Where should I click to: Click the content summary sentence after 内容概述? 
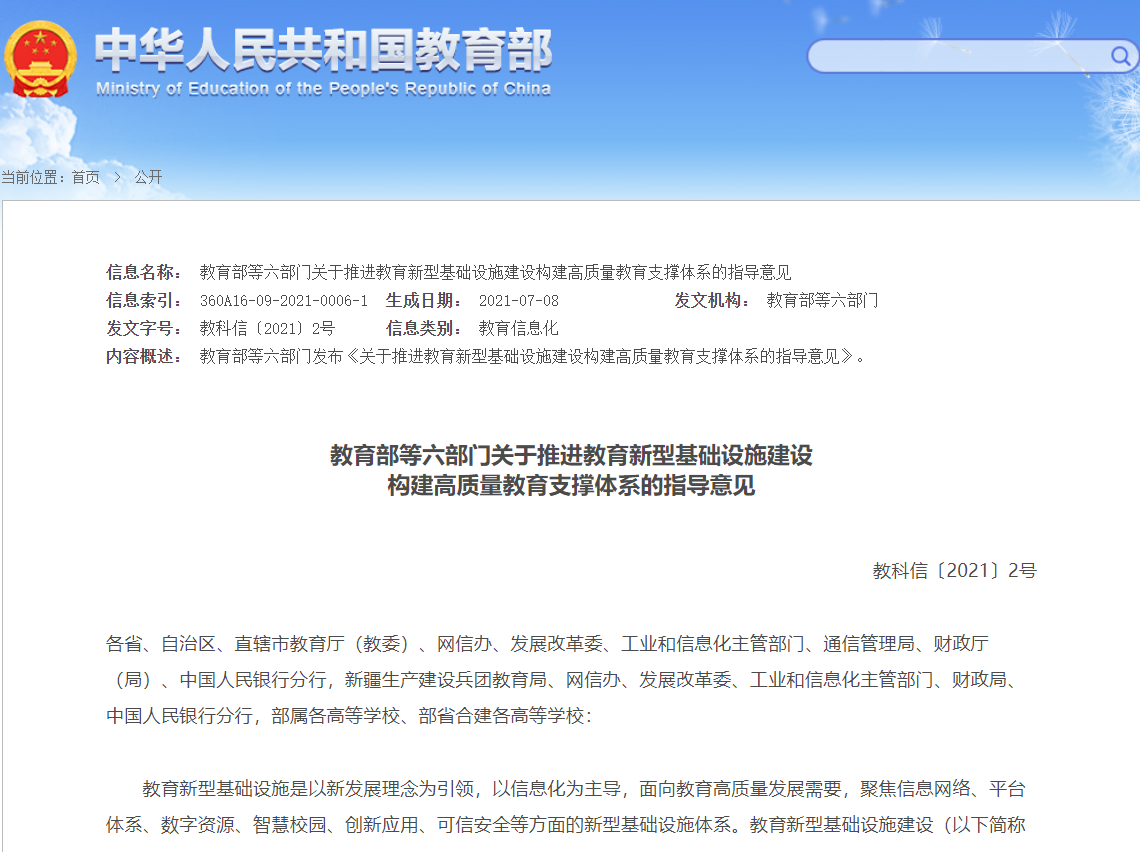point(532,356)
